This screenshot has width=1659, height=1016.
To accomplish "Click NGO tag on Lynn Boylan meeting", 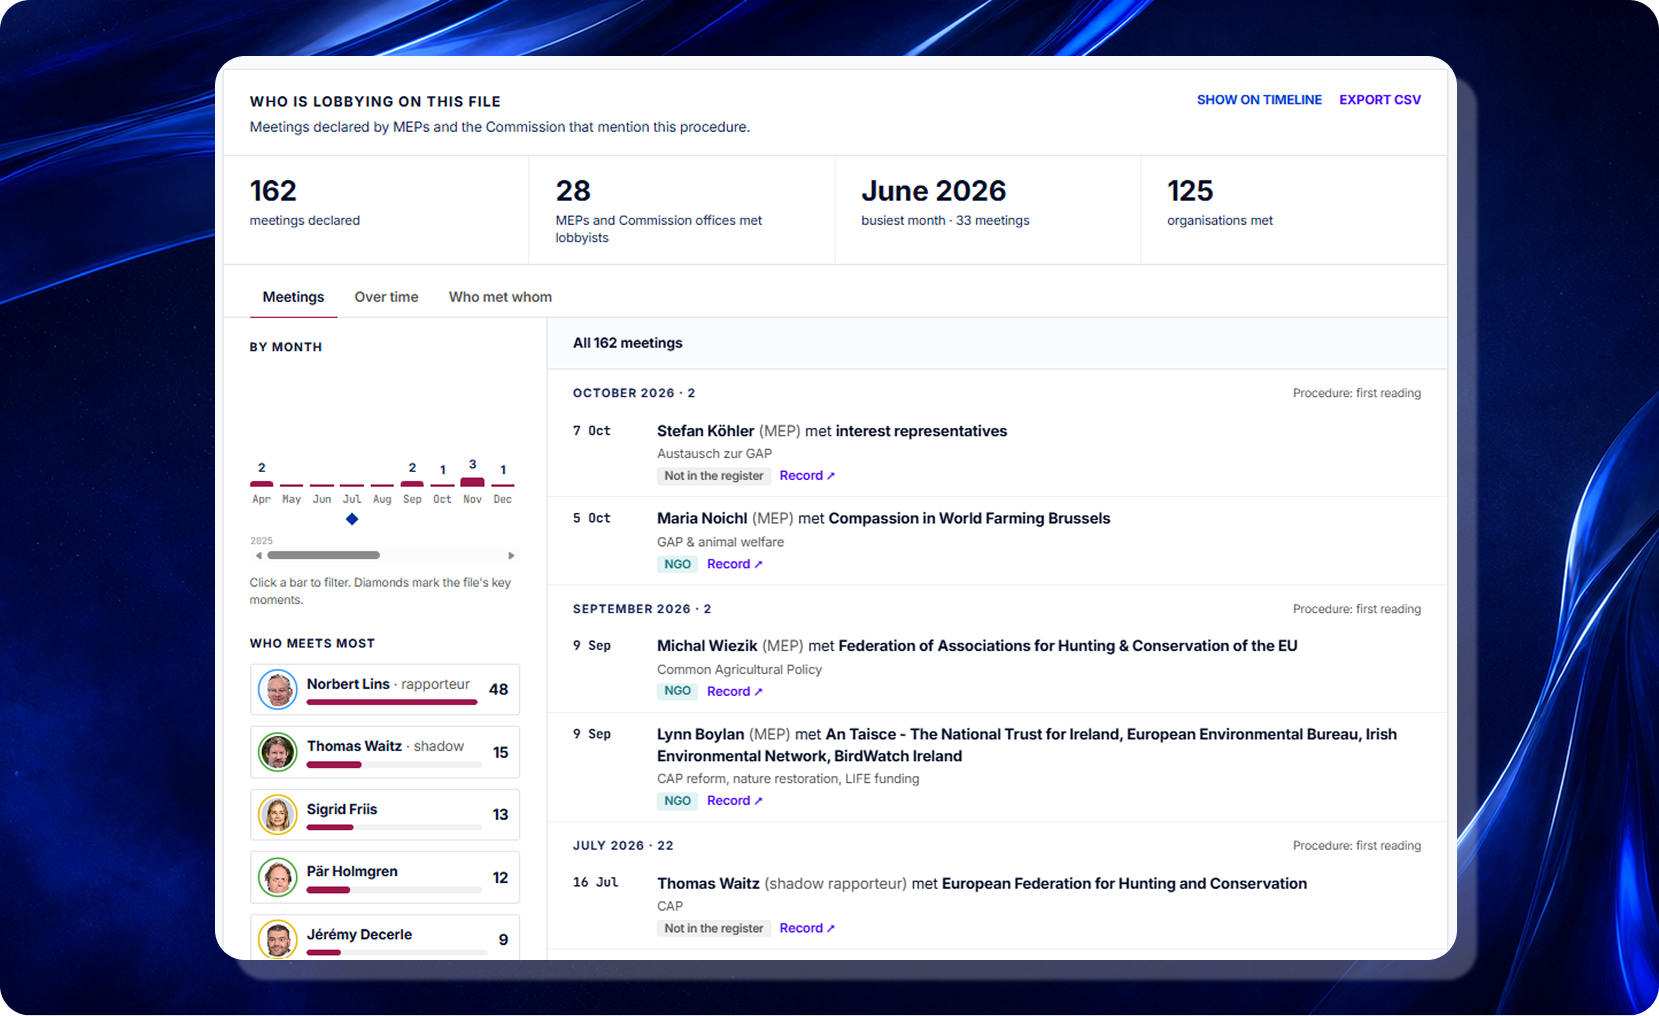I will tap(678, 801).
